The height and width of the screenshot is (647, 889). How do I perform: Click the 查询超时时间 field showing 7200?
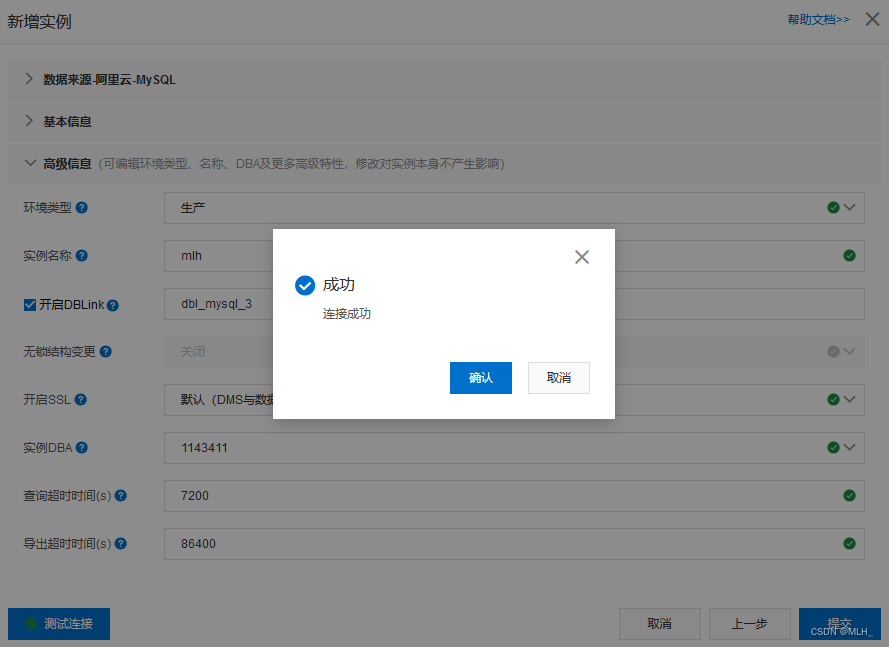point(514,496)
